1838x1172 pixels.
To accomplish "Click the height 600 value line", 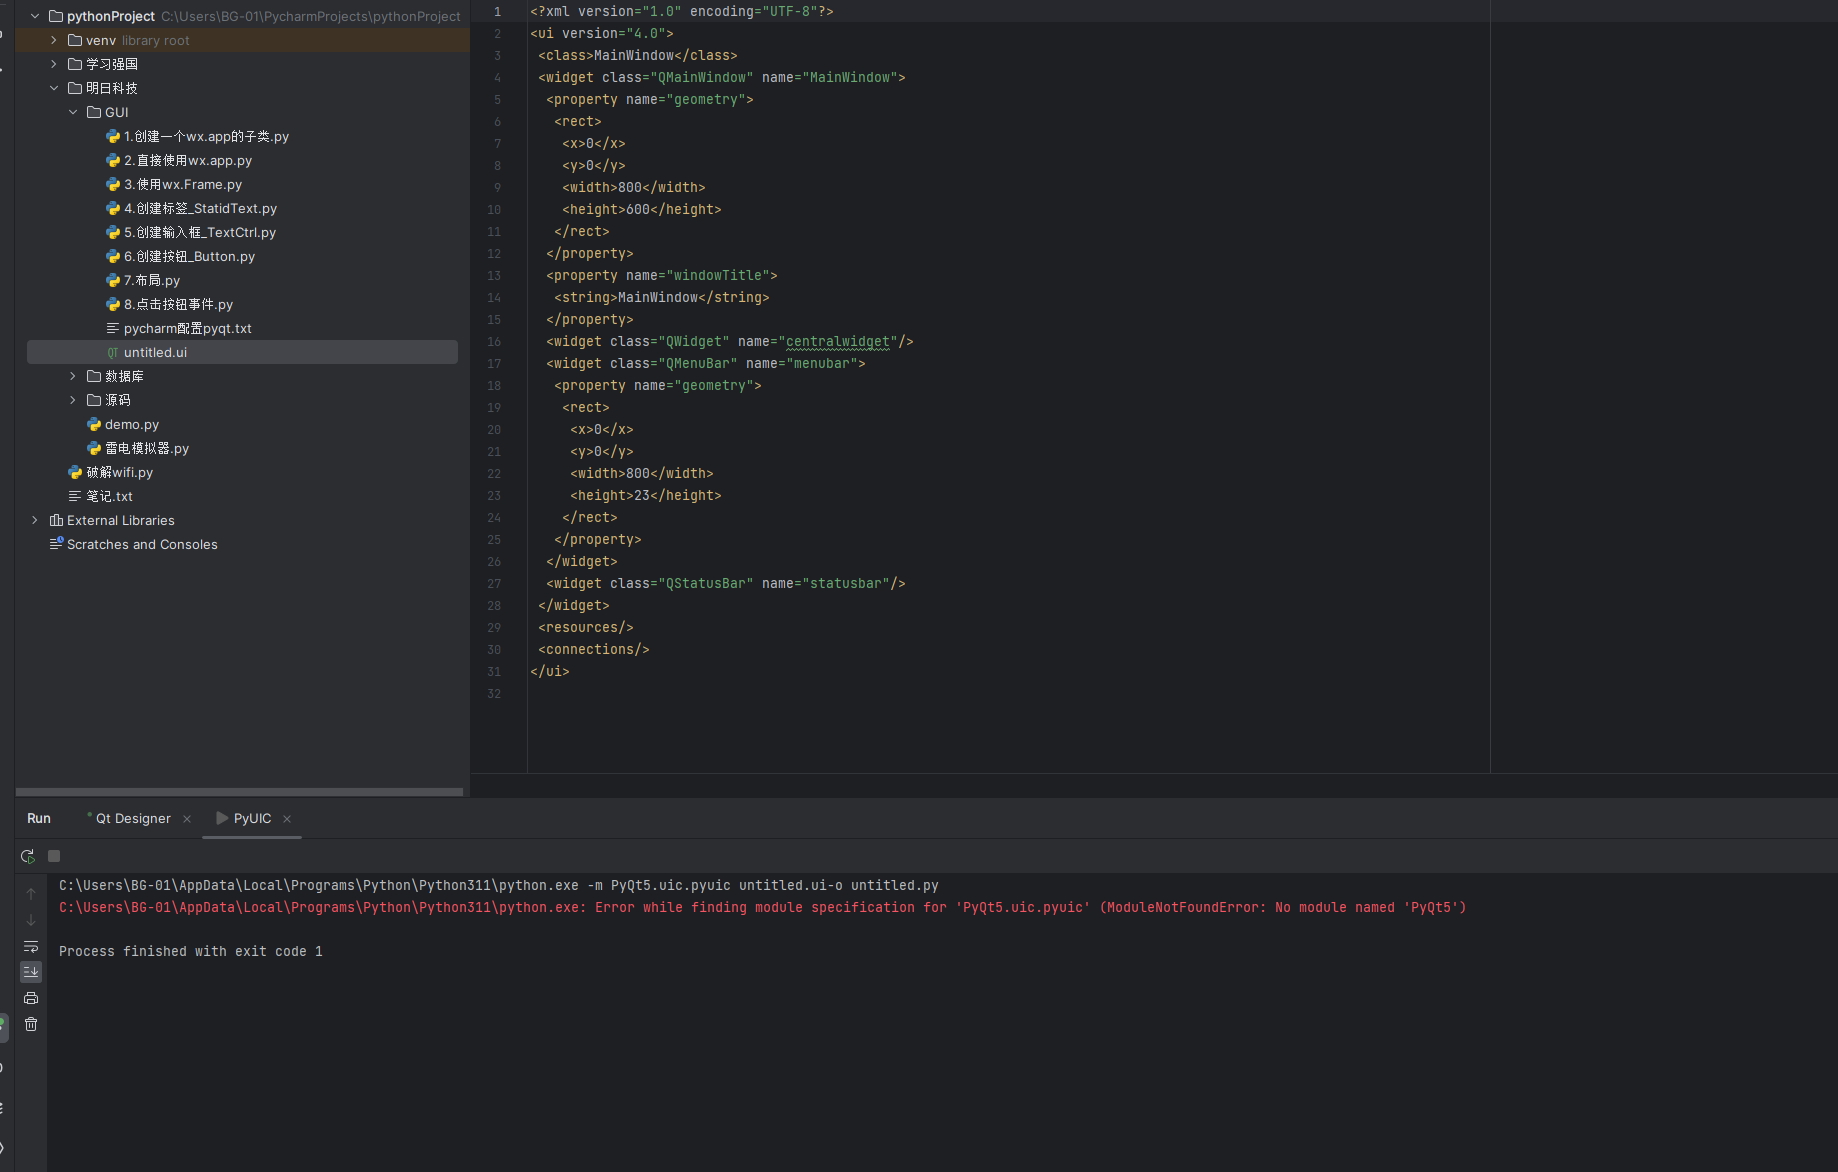I will coord(642,209).
